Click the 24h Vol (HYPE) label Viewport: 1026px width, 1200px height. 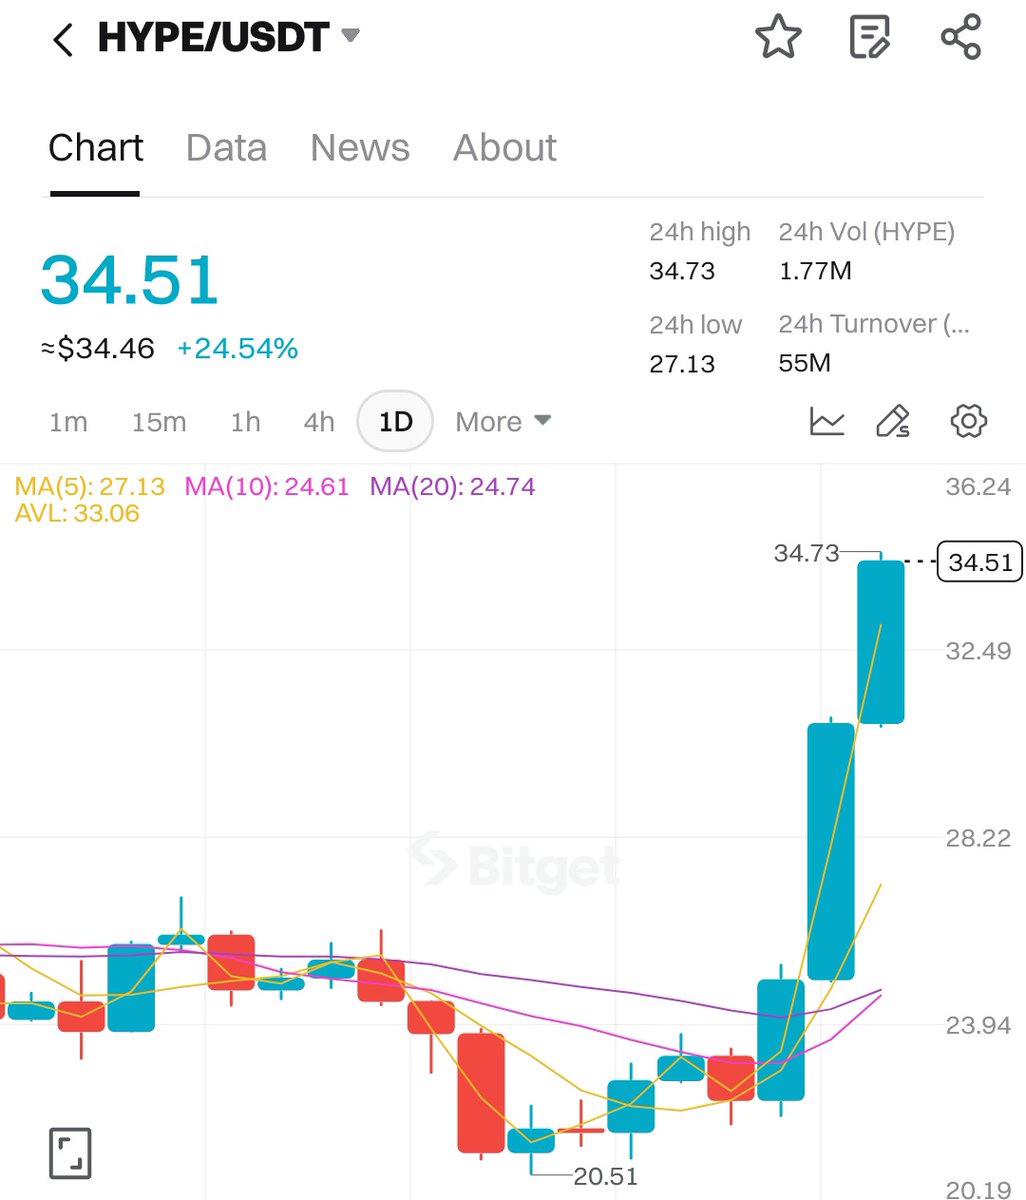point(867,232)
